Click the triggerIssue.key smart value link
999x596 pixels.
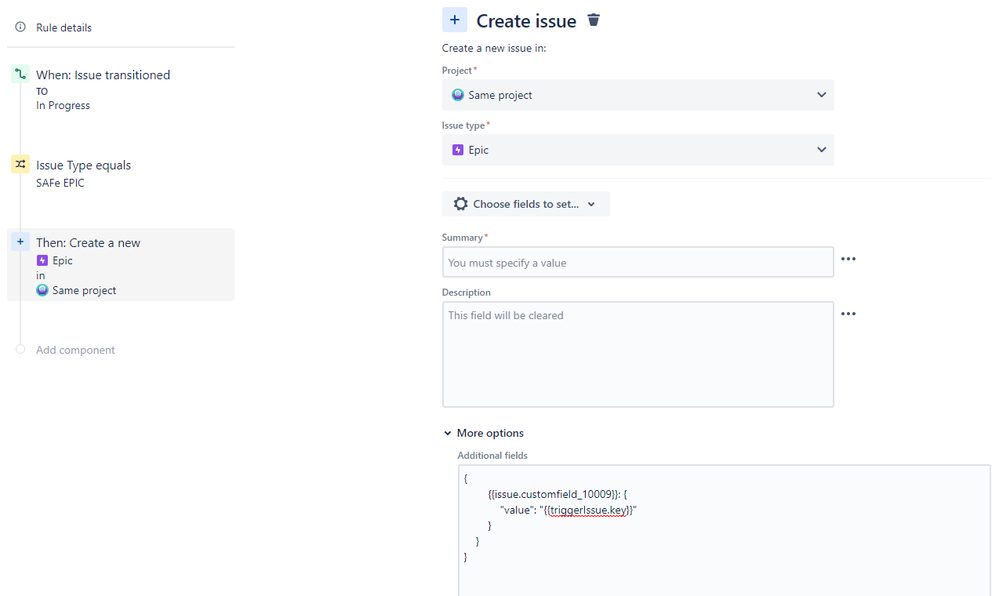tap(585, 509)
